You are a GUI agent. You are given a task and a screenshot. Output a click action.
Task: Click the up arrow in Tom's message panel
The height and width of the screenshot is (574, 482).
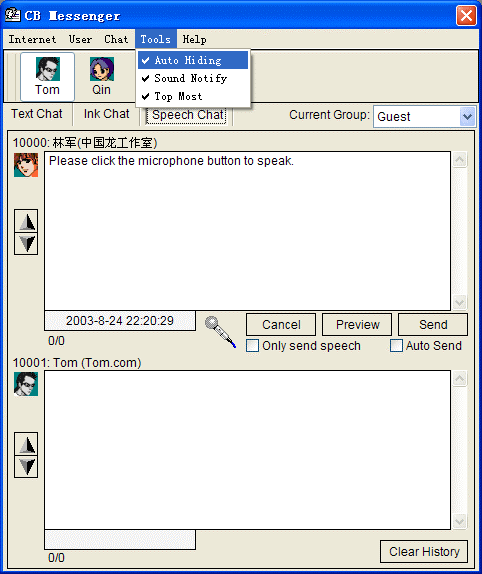[x=26, y=444]
